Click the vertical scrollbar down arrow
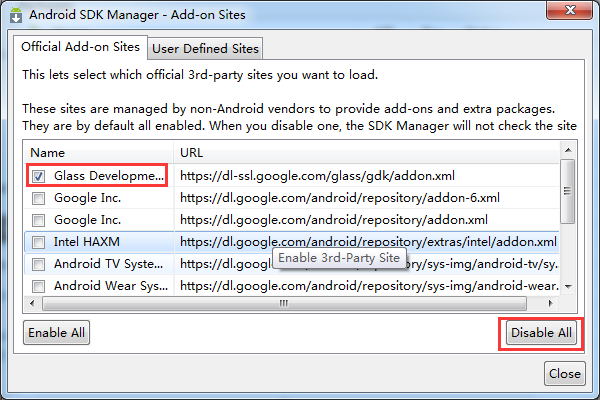The image size is (600, 400). (567, 286)
